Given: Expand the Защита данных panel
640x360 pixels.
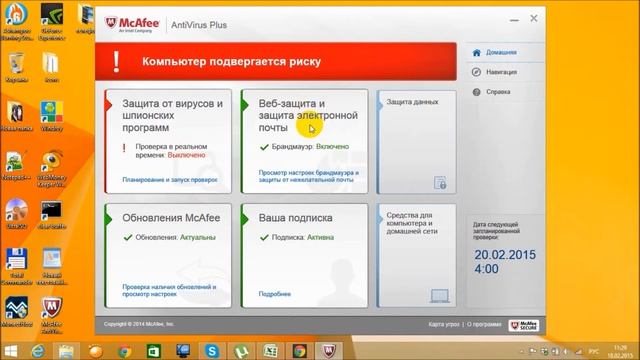Looking at the screenshot, I should 416,142.
